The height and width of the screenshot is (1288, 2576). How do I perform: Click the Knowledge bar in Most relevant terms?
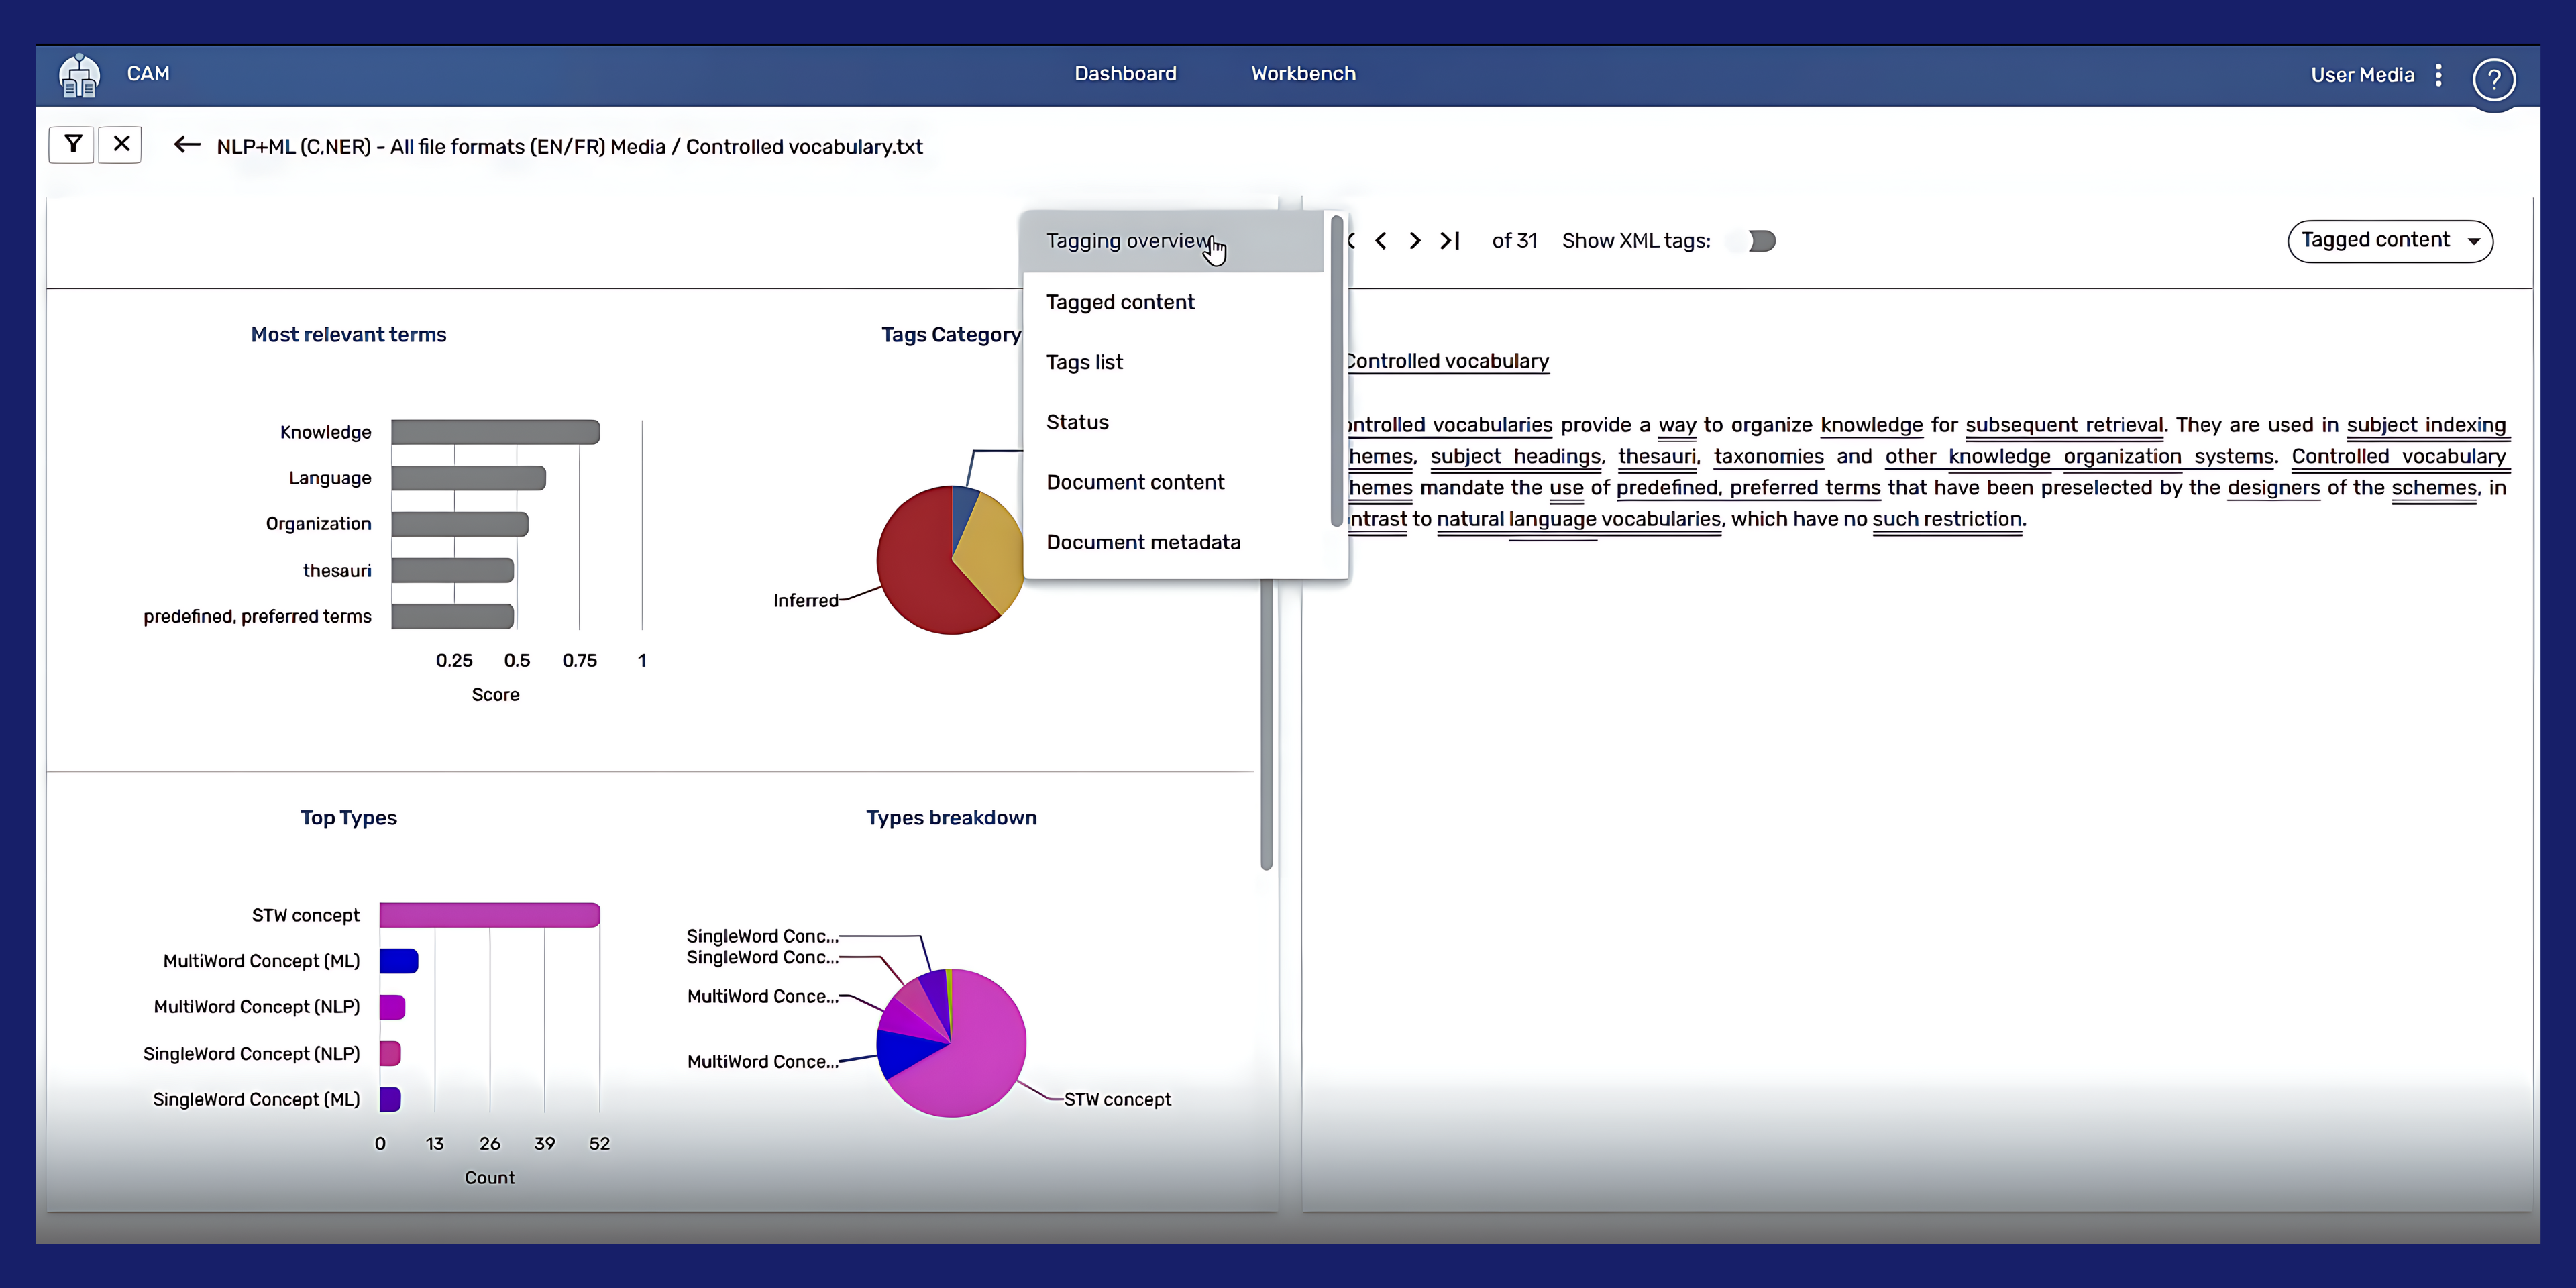tap(495, 432)
